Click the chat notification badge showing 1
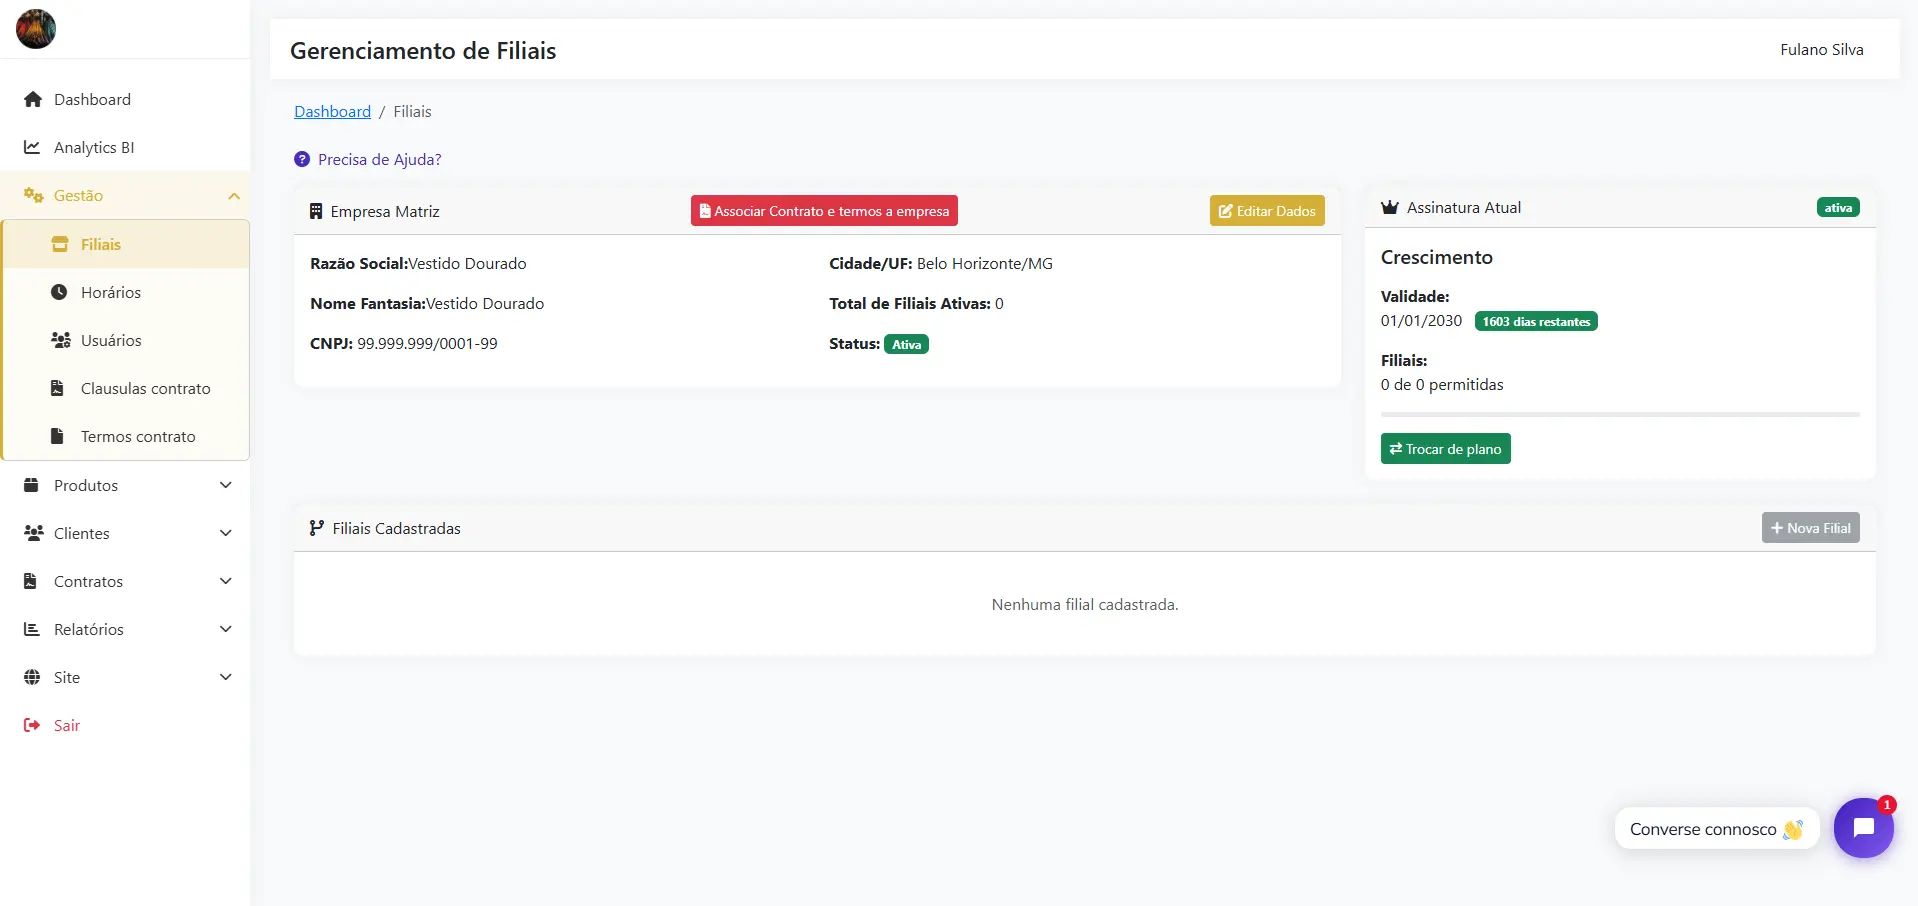 pos(1887,804)
